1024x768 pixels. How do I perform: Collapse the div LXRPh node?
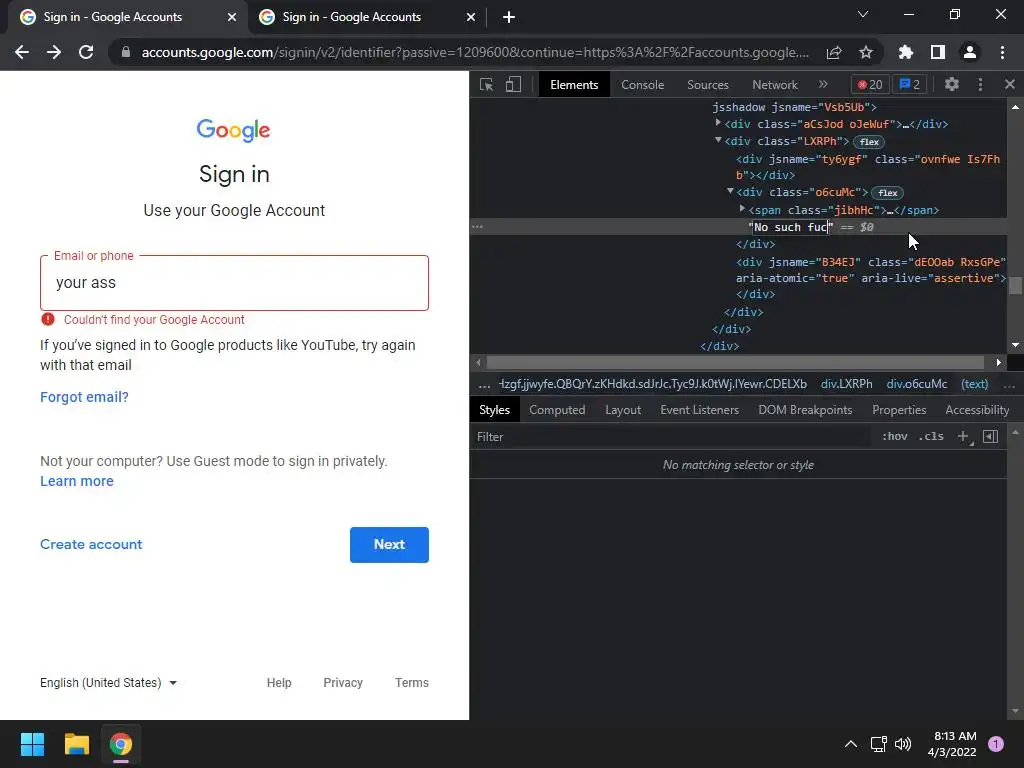pyautogui.click(x=718, y=140)
